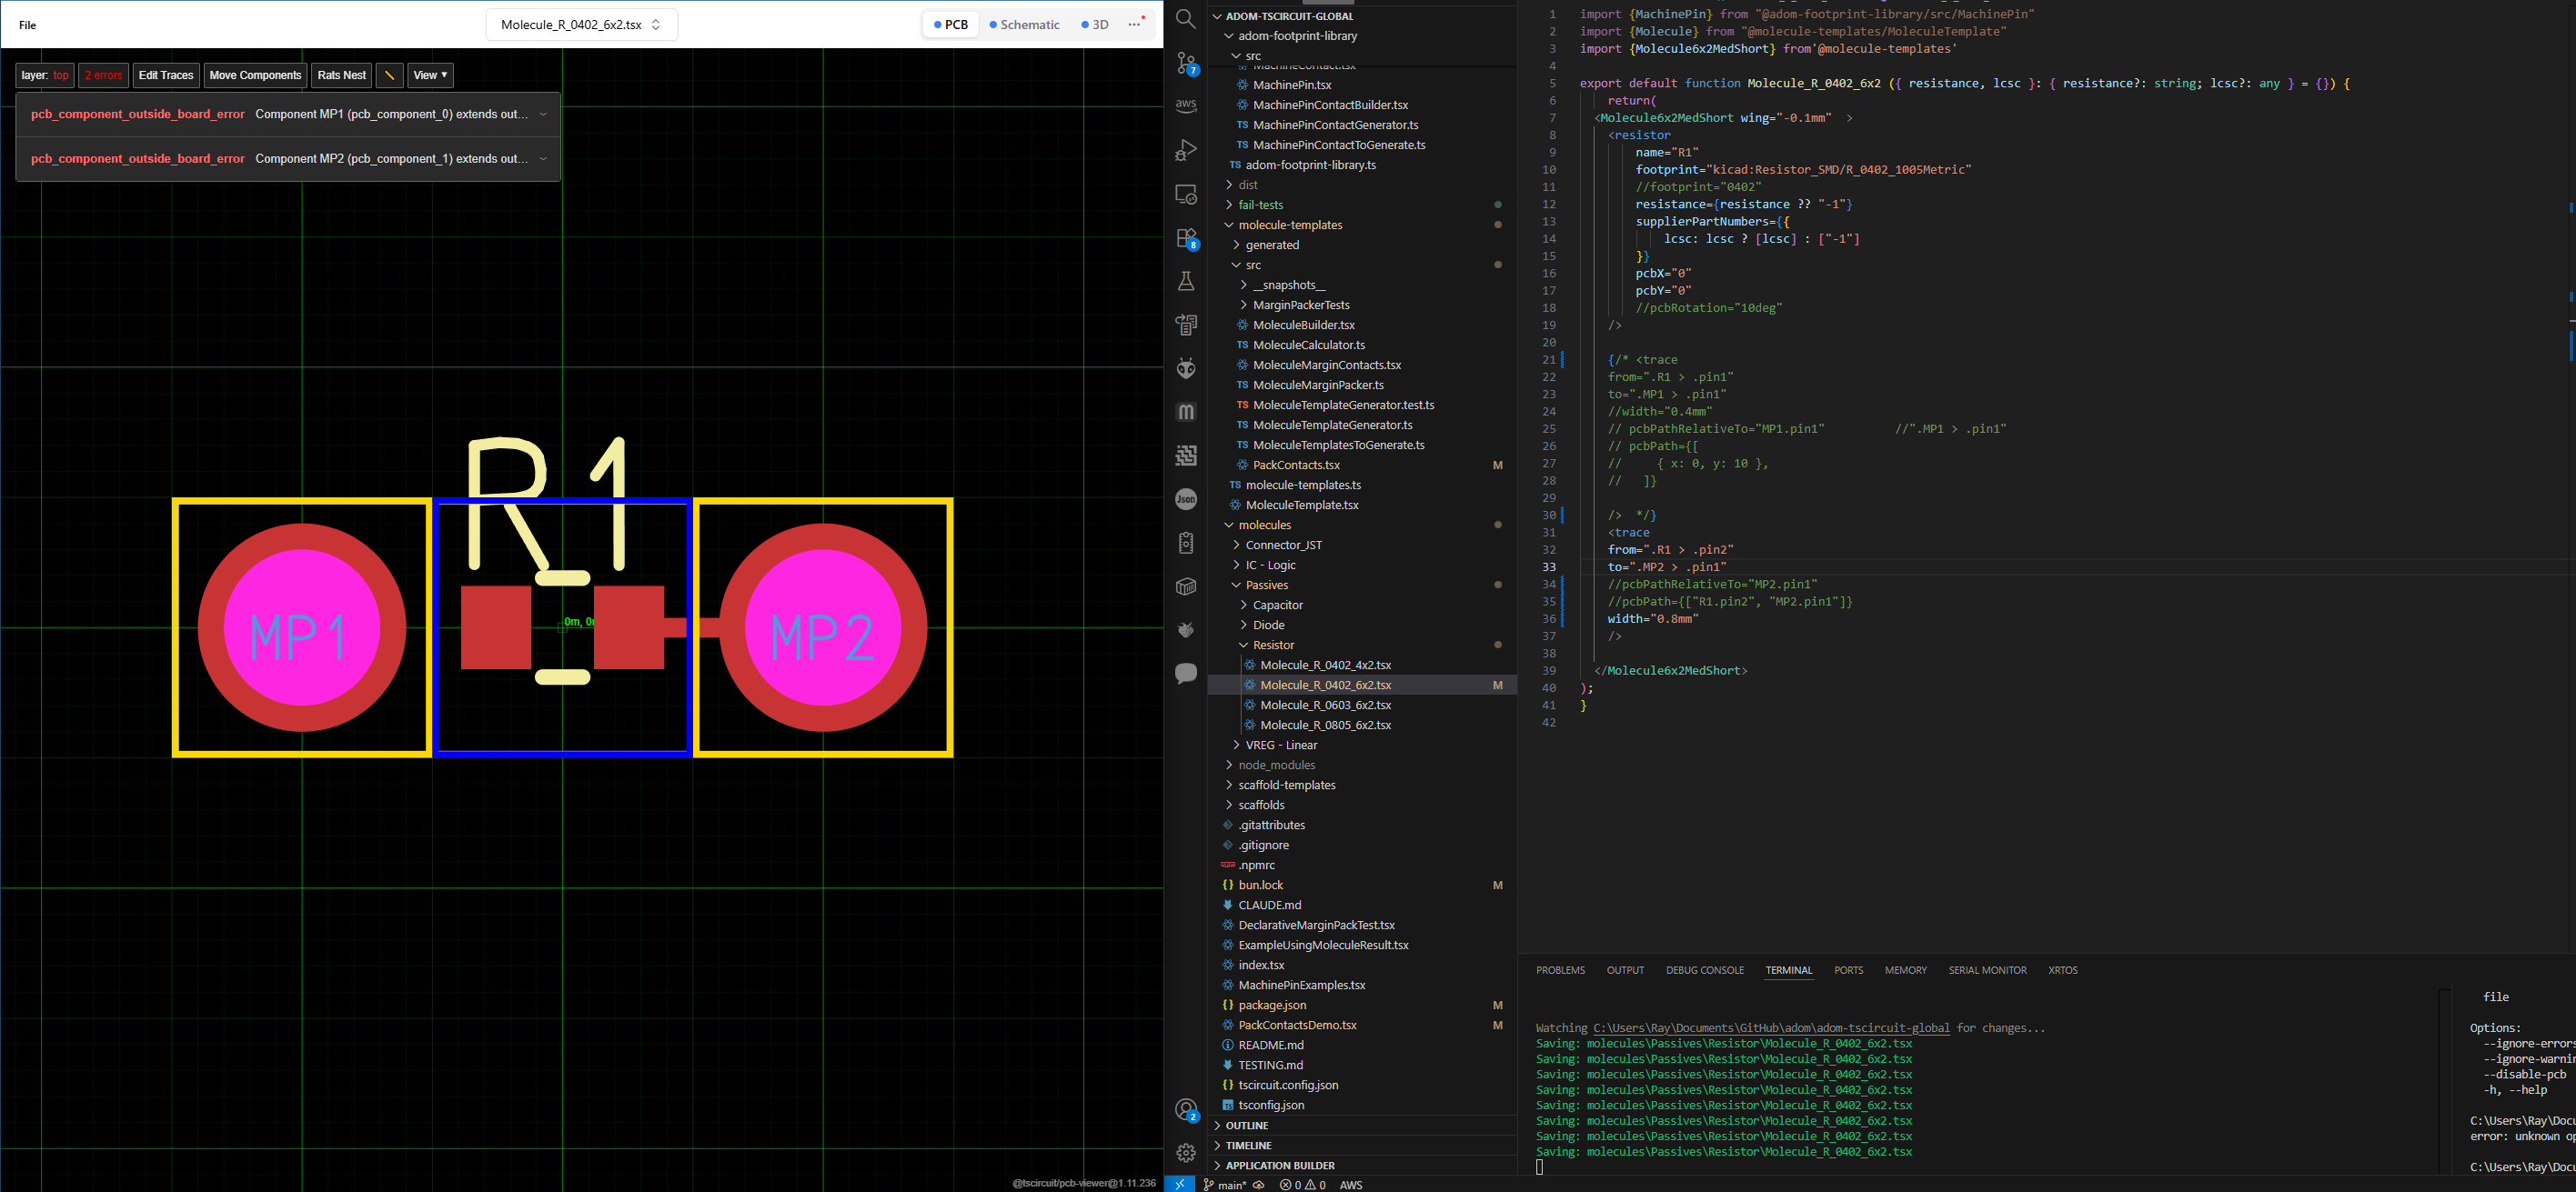
Task: Click the Manage gear icon
Action: tap(1186, 1153)
